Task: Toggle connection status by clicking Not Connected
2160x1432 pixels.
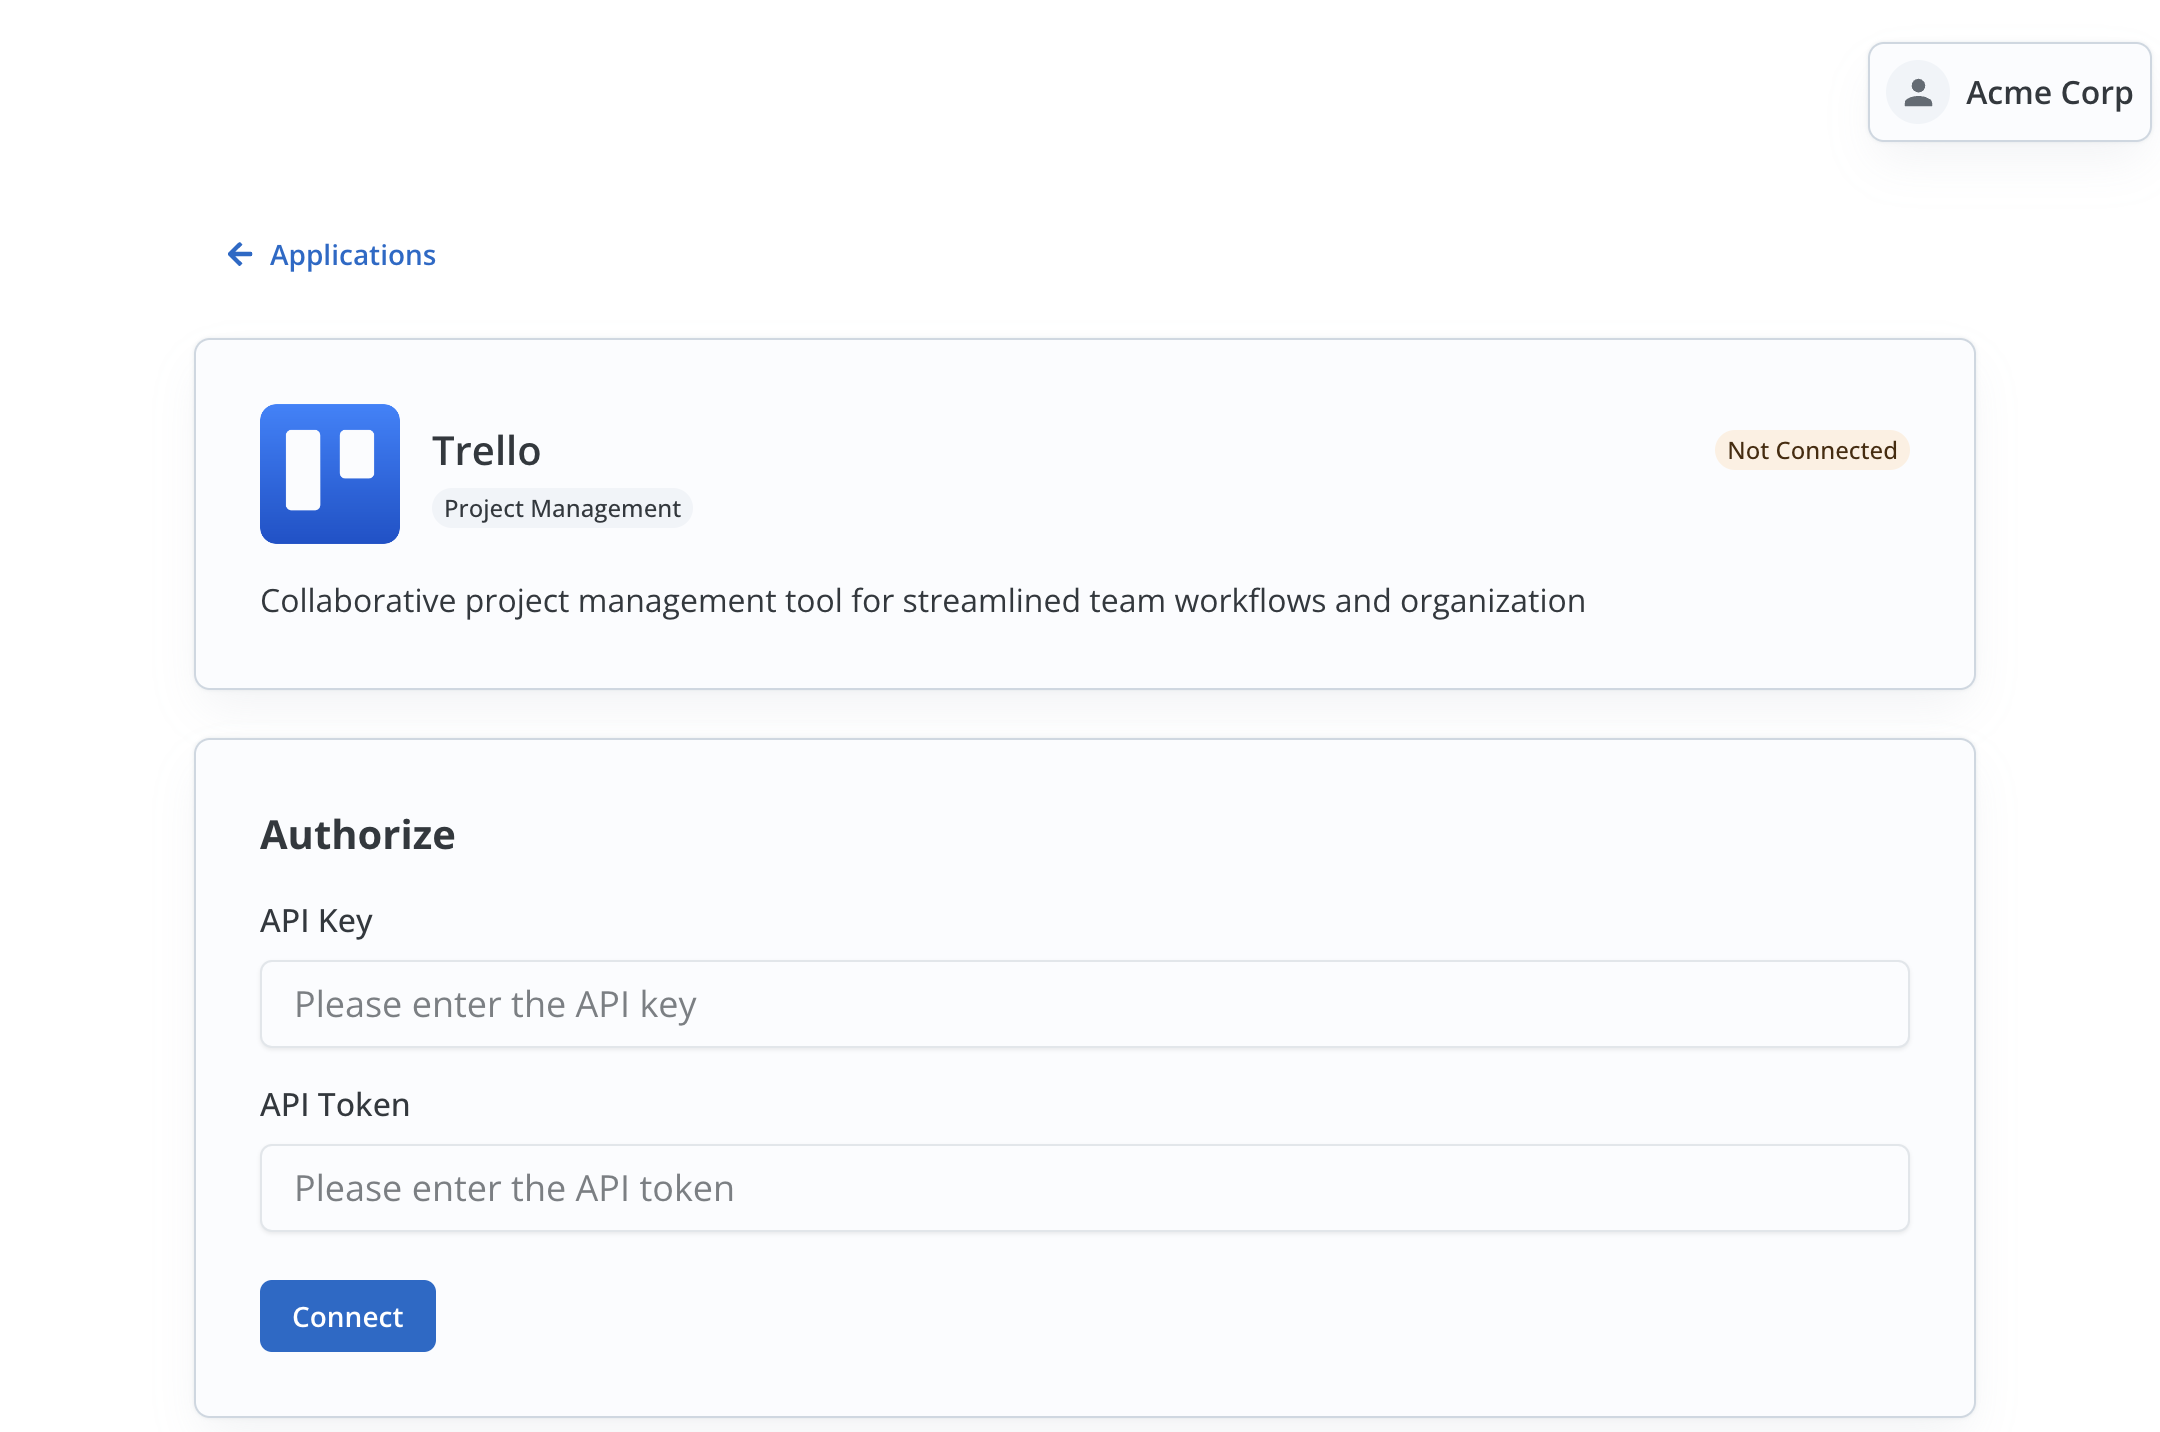Action: pos(1811,450)
